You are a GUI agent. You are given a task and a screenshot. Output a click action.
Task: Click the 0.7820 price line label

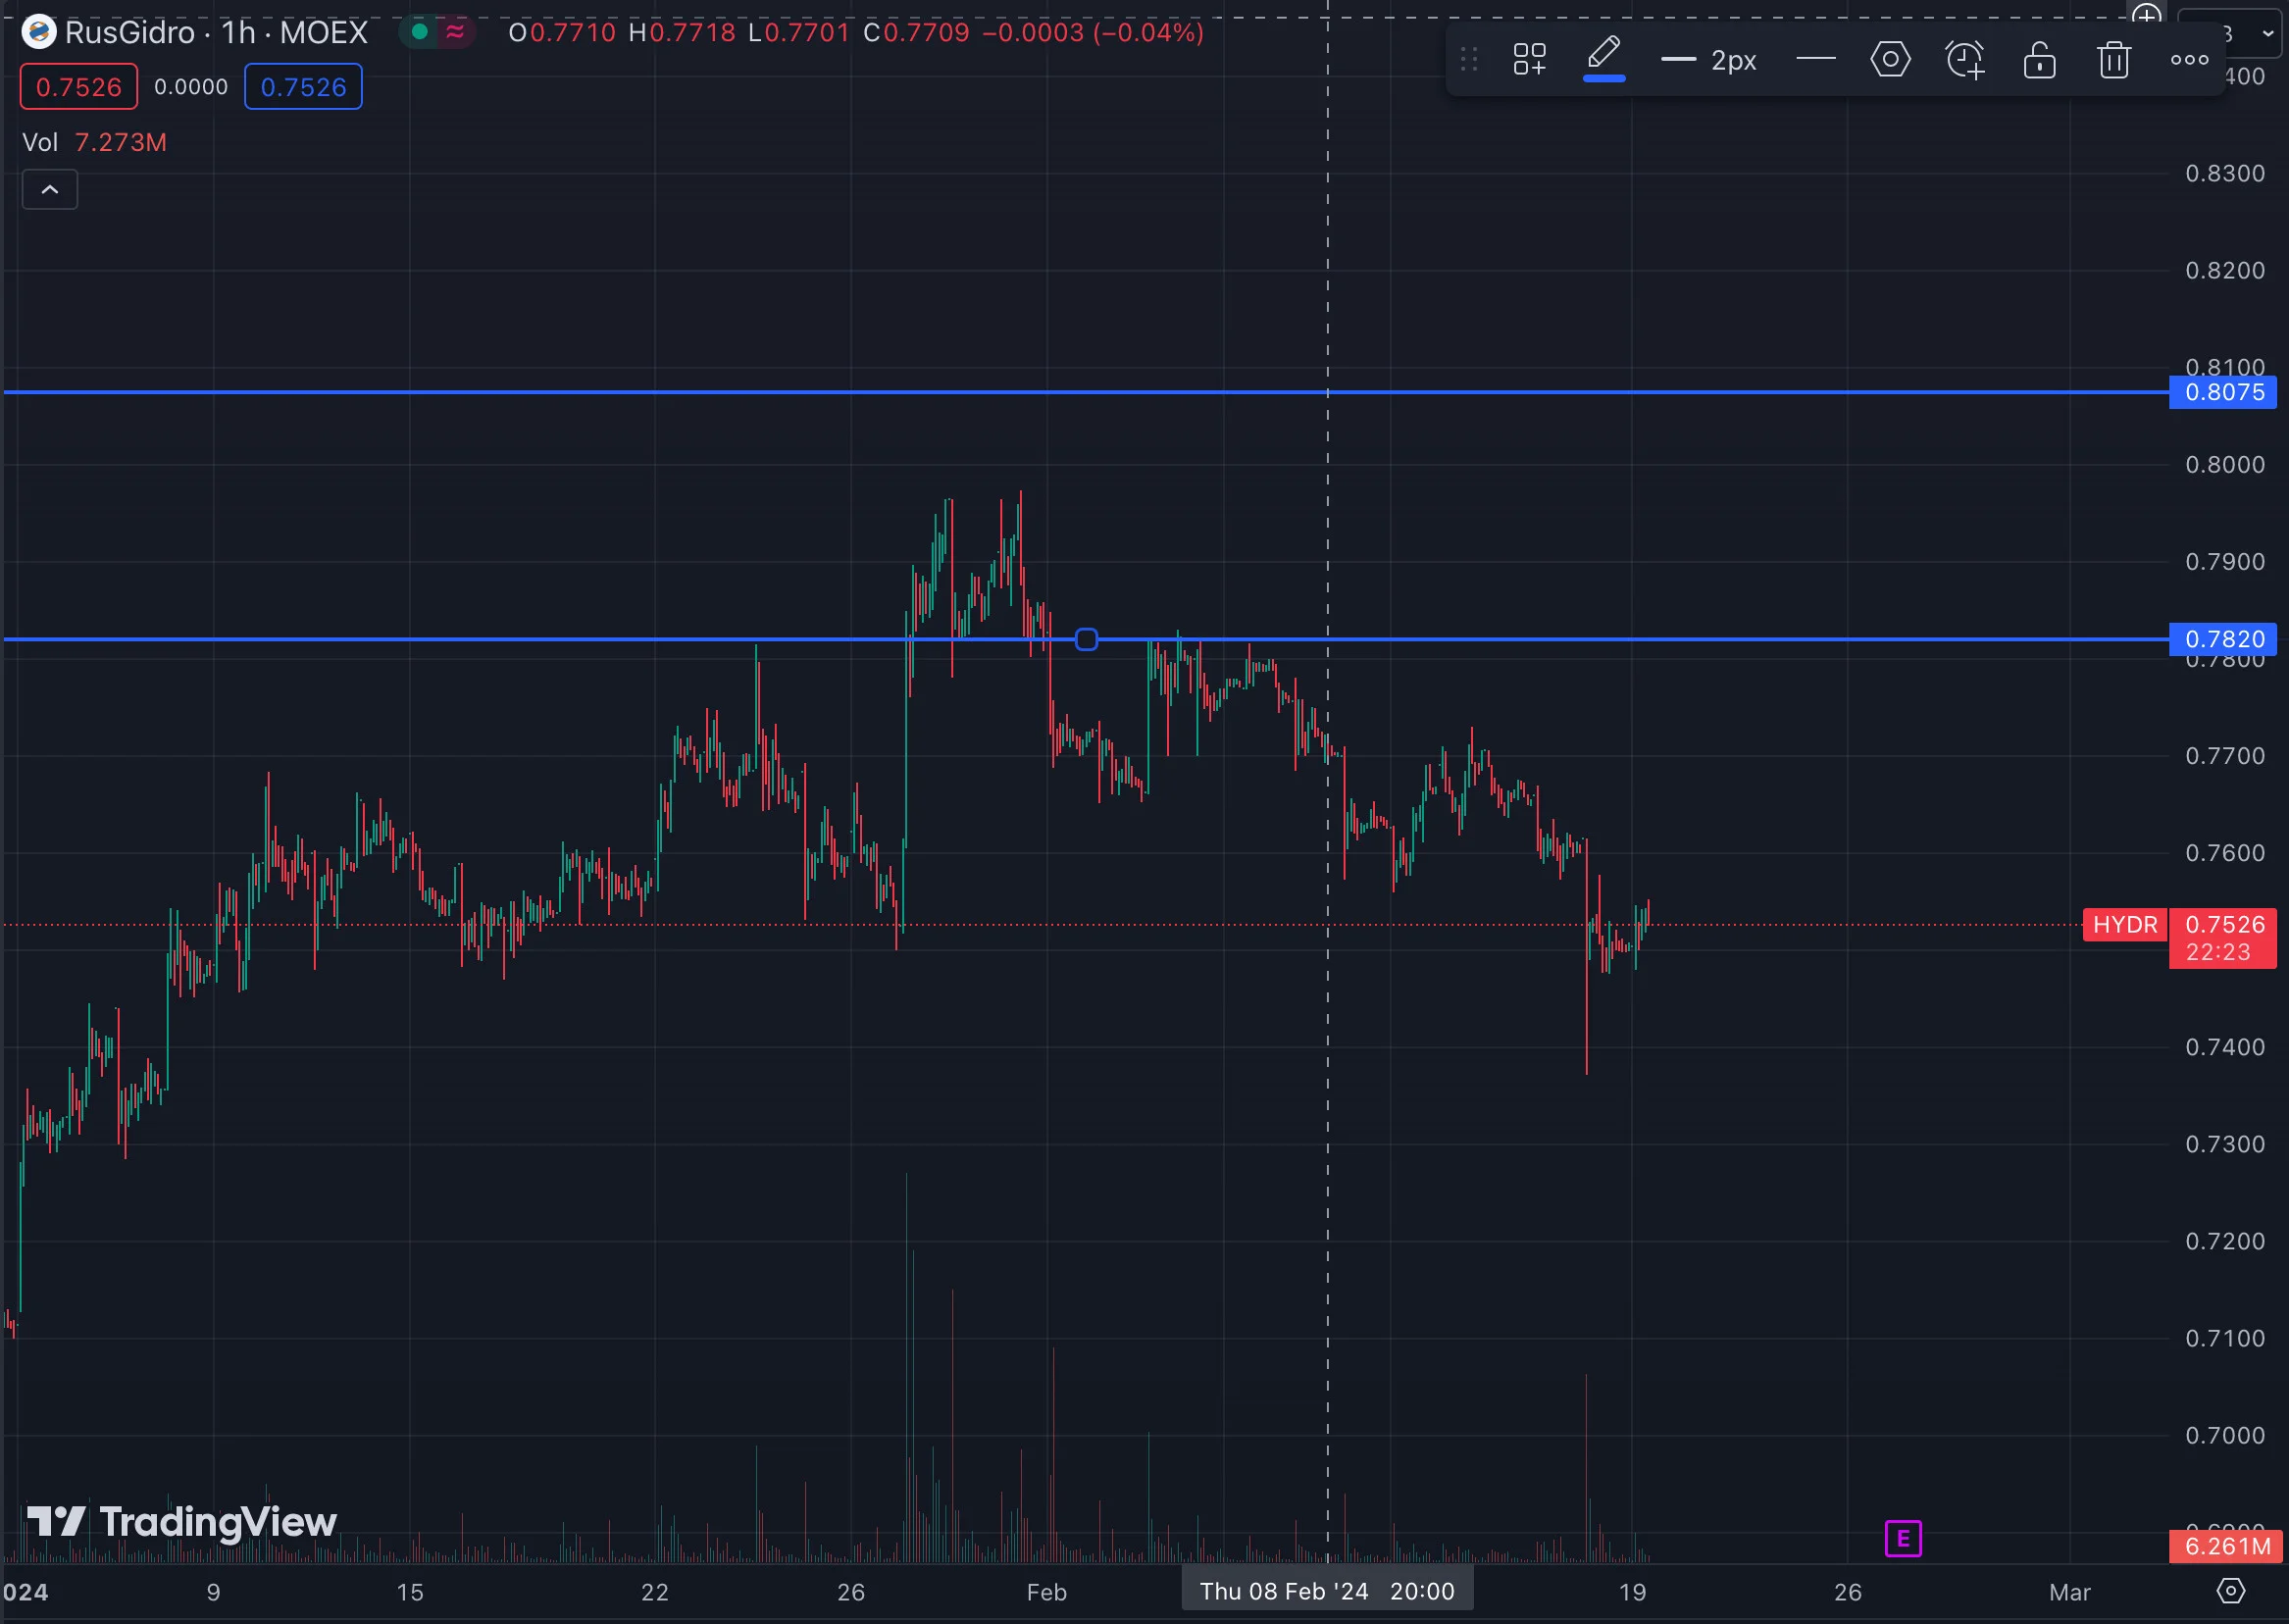coord(2222,639)
